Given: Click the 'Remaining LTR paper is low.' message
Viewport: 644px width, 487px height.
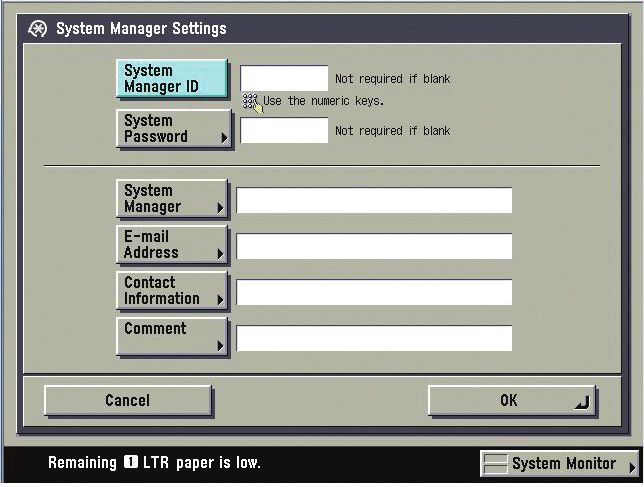Looking at the screenshot, I should 154,463.
